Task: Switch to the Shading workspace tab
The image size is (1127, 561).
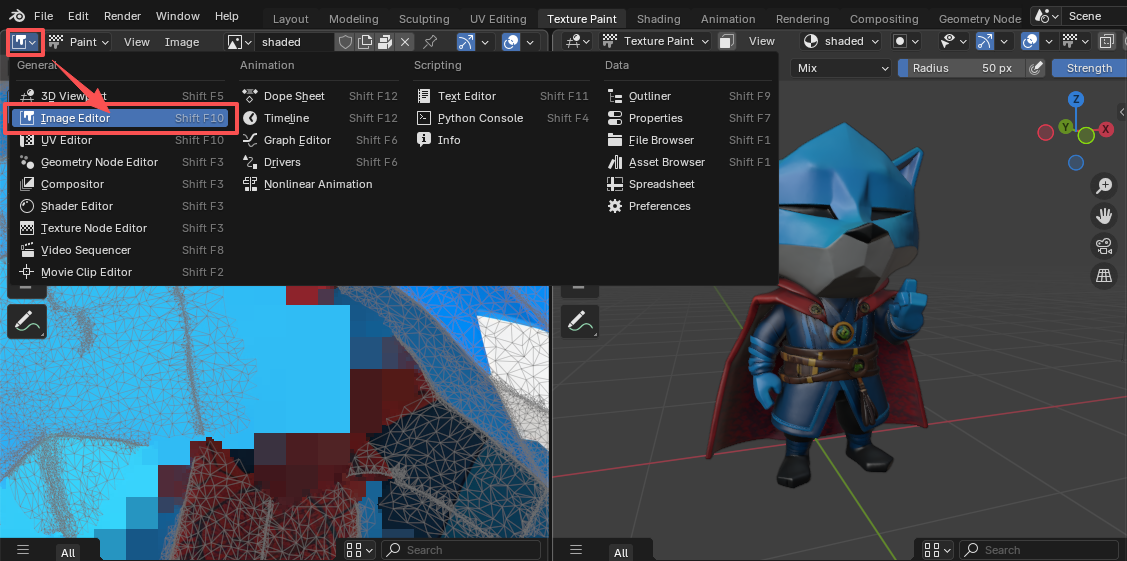Action: click(658, 19)
